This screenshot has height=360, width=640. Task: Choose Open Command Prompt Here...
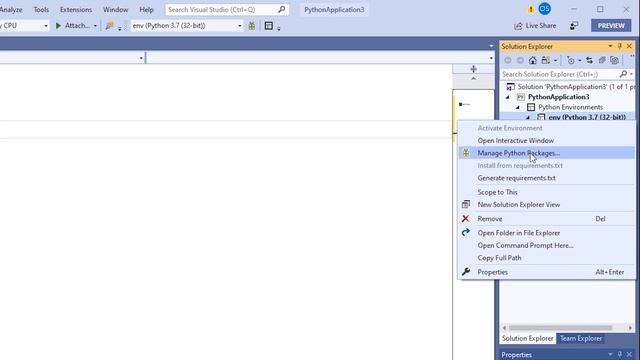pos(547,245)
